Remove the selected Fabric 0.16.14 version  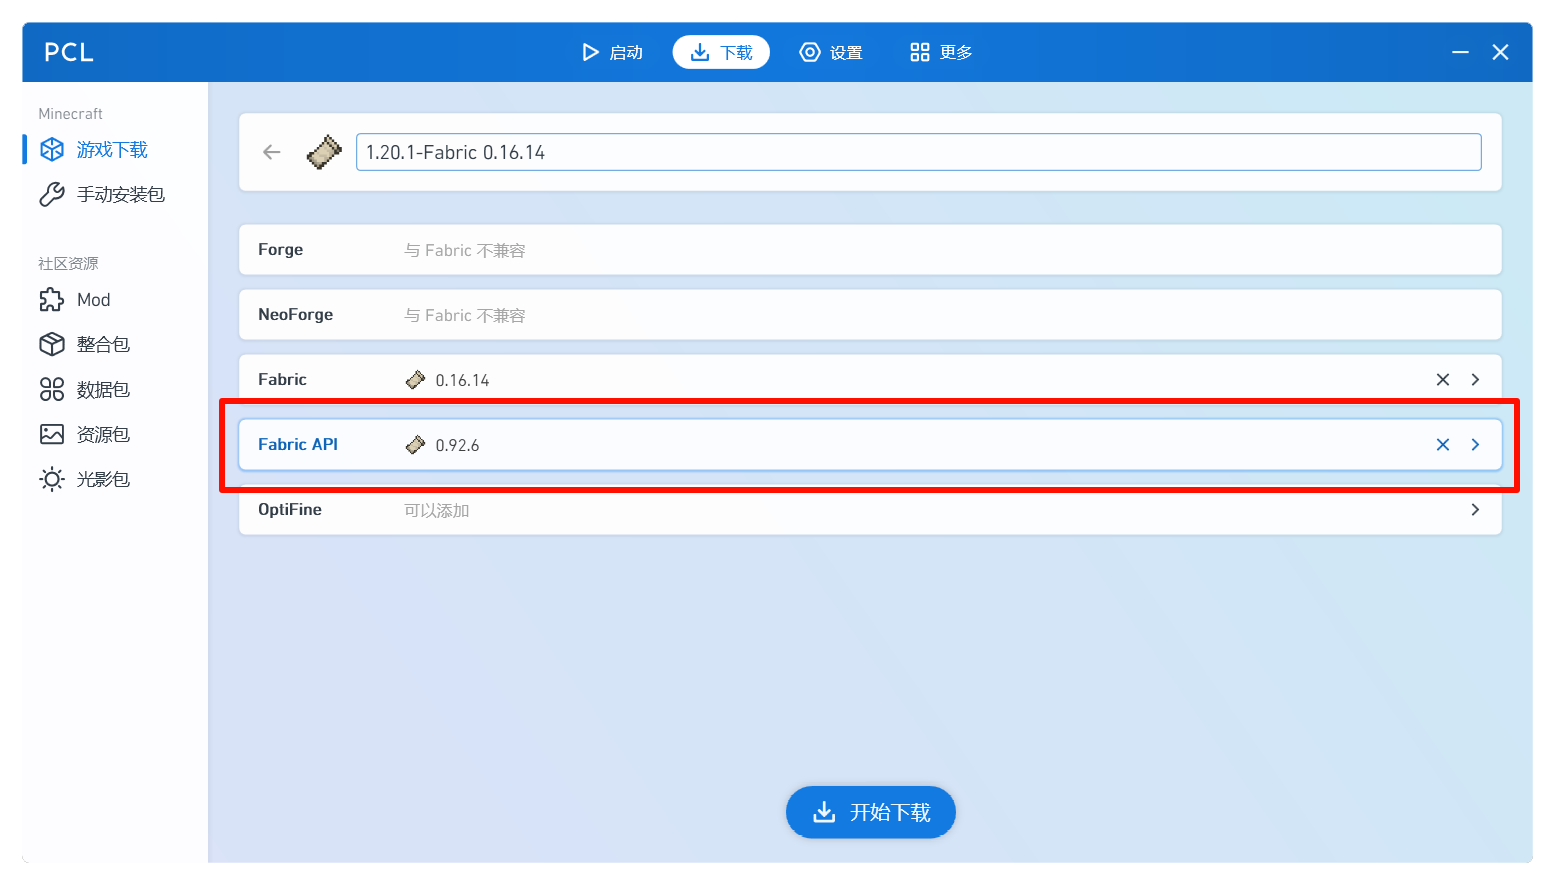pyautogui.click(x=1443, y=380)
